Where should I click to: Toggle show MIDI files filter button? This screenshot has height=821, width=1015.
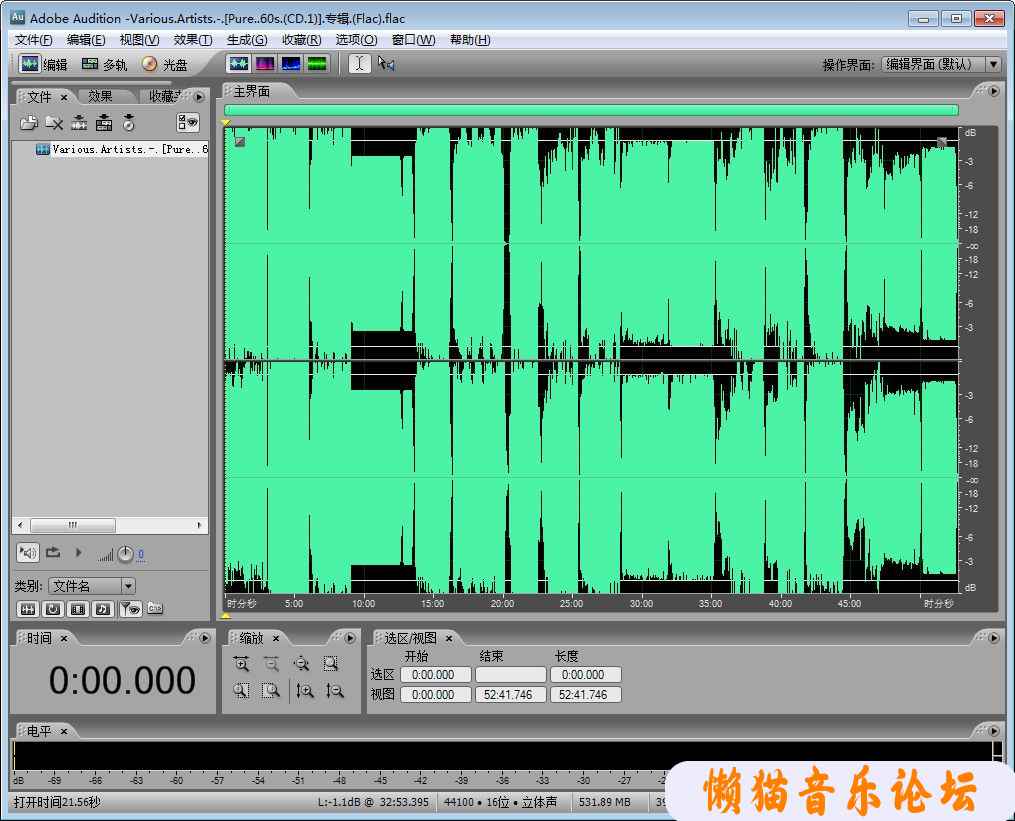coord(103,609)
